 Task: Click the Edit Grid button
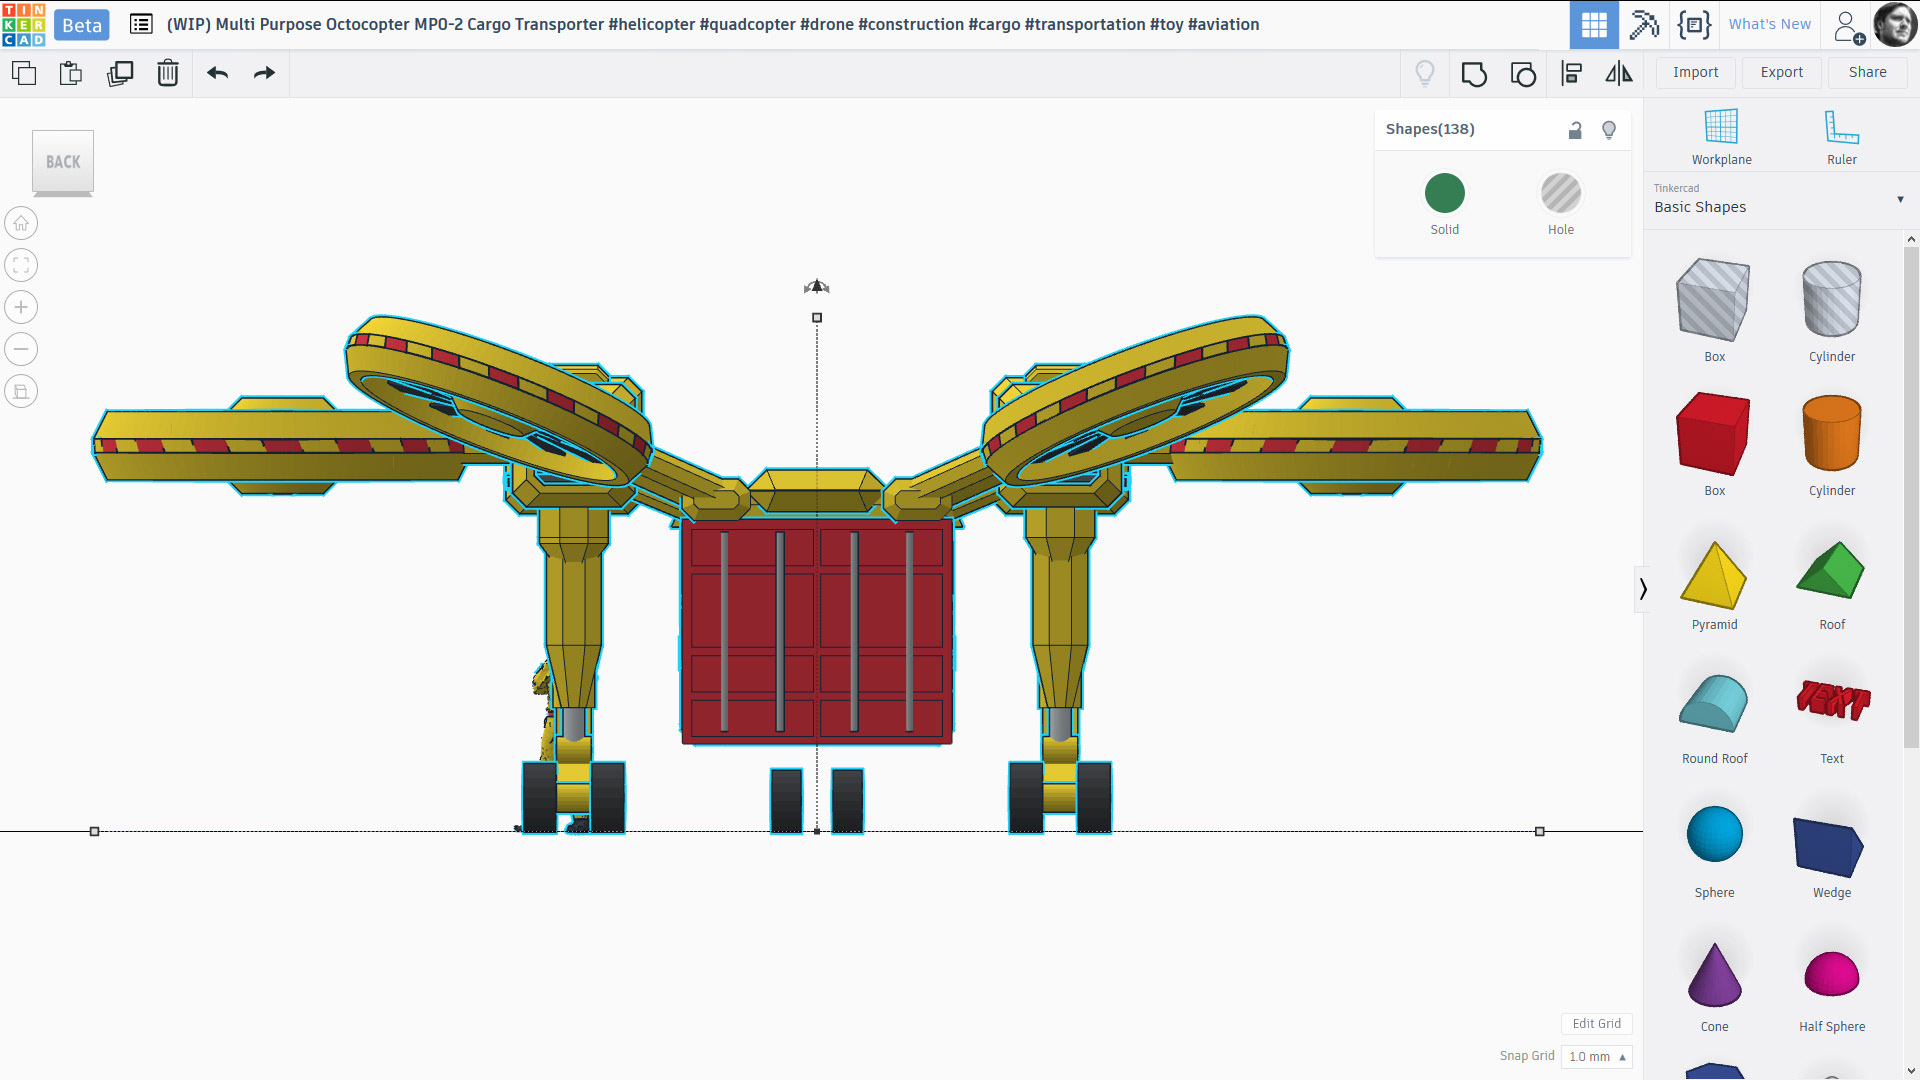pyautogui.click(x=1596, y=1023)
